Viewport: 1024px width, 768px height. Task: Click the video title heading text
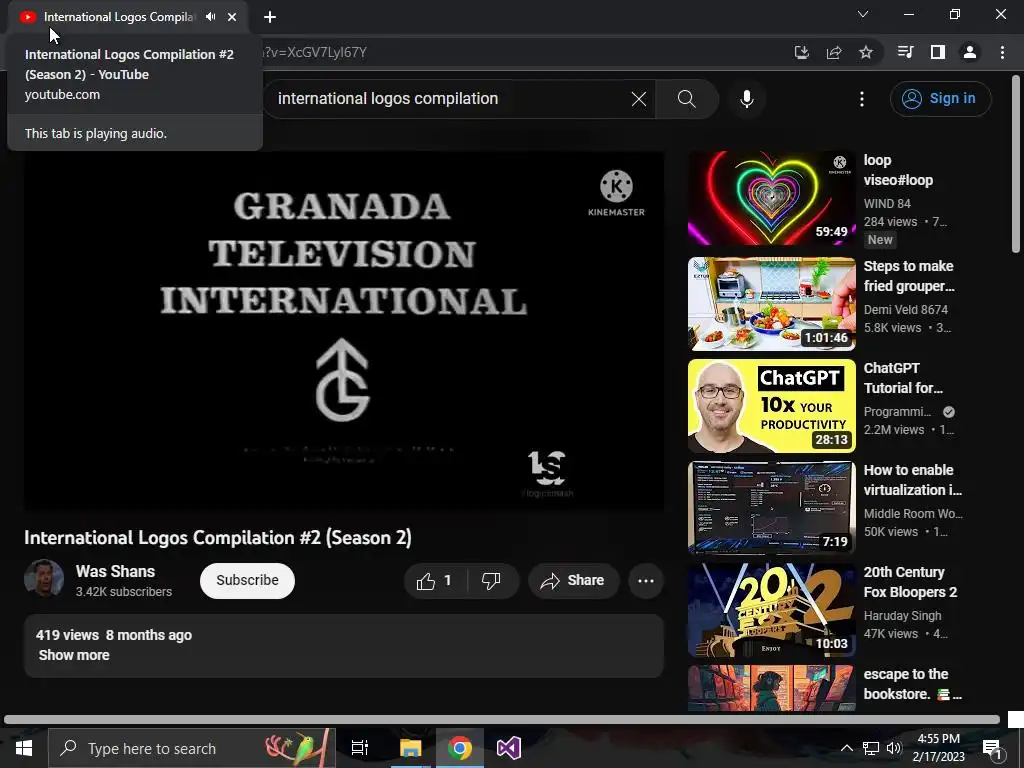pyautogui.click(x=217, y=537)
